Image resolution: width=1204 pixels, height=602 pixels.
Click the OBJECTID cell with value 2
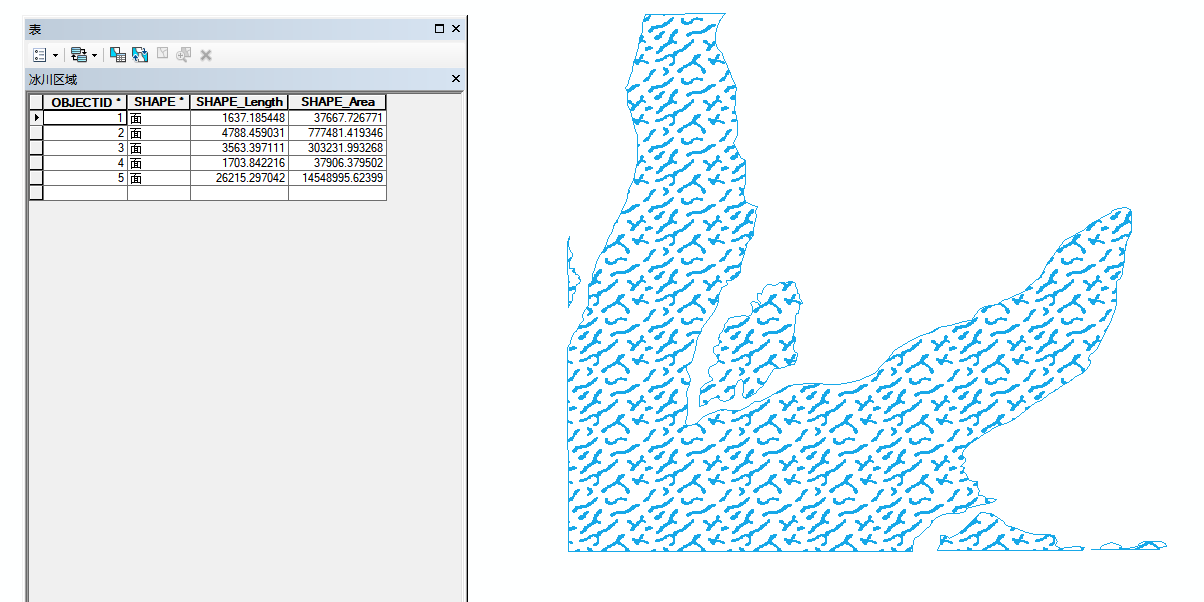tap(86, 132)
